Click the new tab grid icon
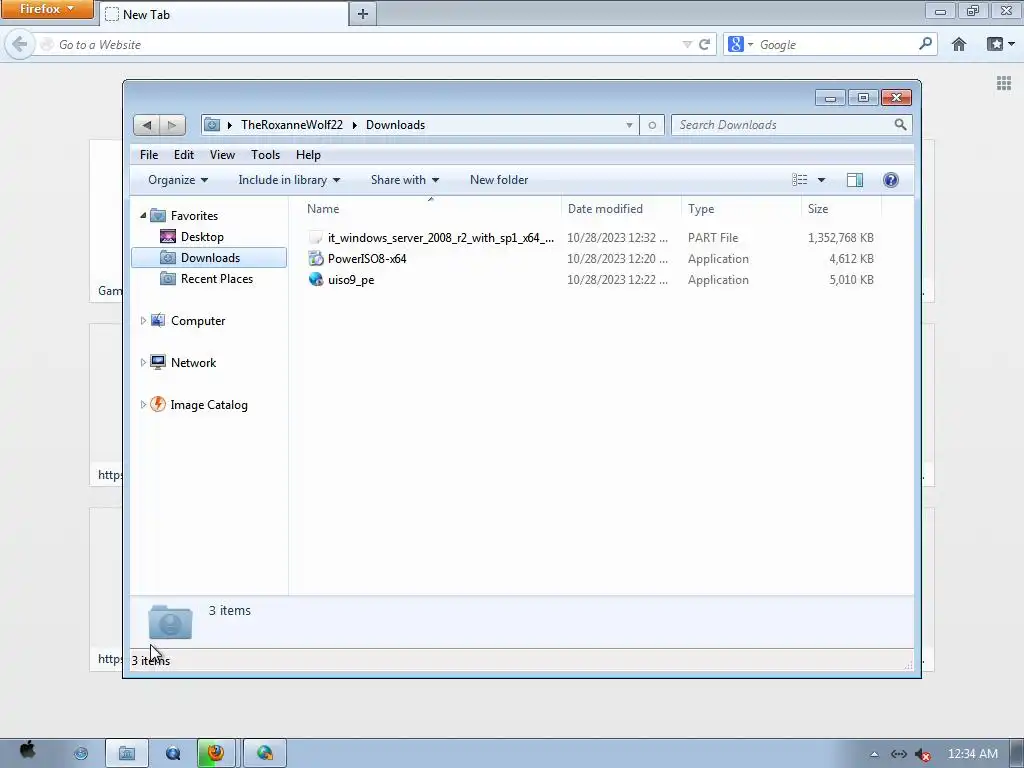 coord(1004,83)
